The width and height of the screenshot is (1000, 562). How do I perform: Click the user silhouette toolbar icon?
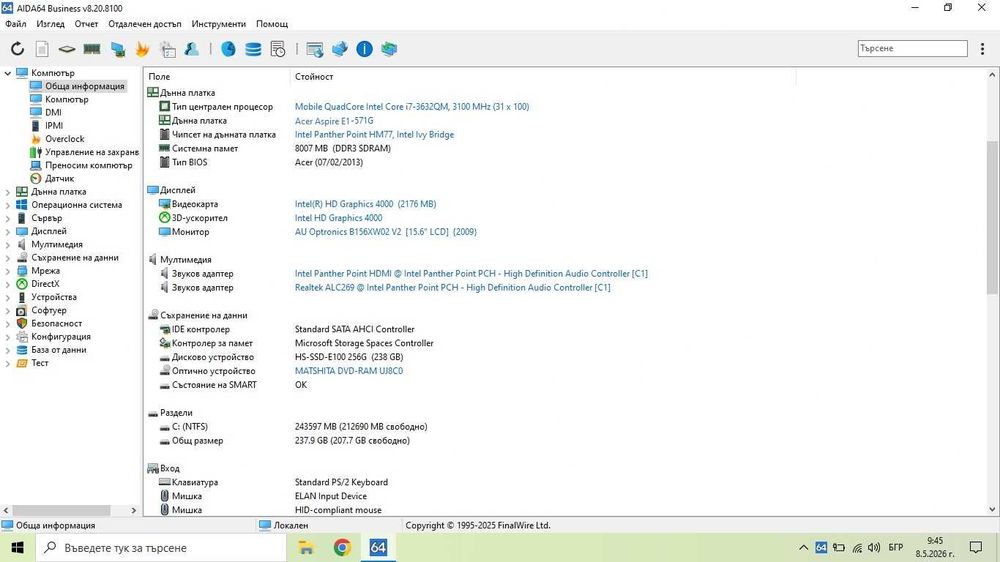[x=191, y=48]
